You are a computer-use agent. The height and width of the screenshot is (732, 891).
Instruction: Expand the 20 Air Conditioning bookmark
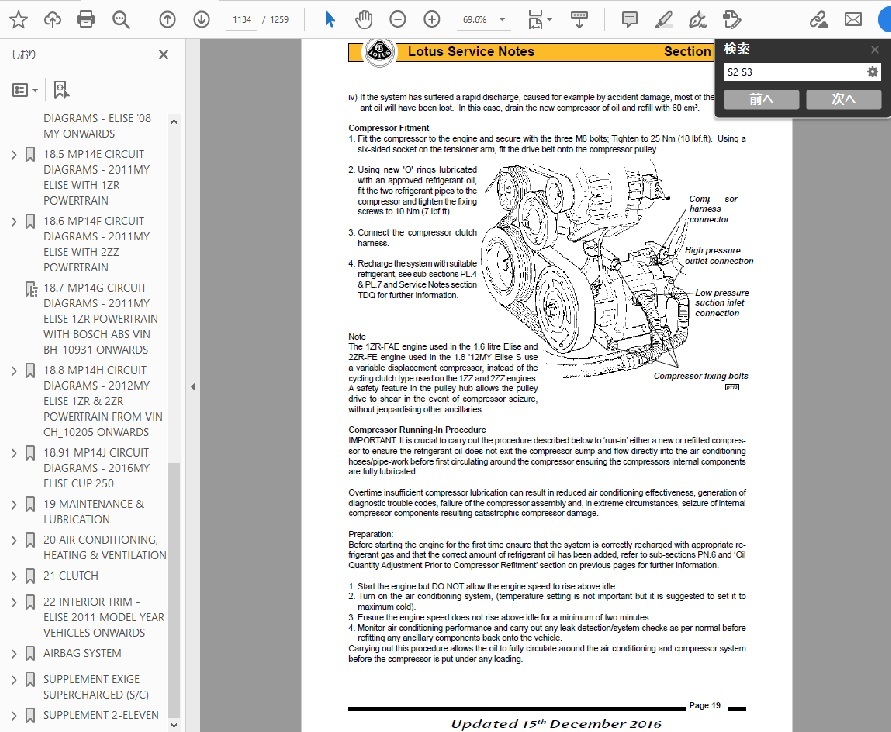coord(14,540)
